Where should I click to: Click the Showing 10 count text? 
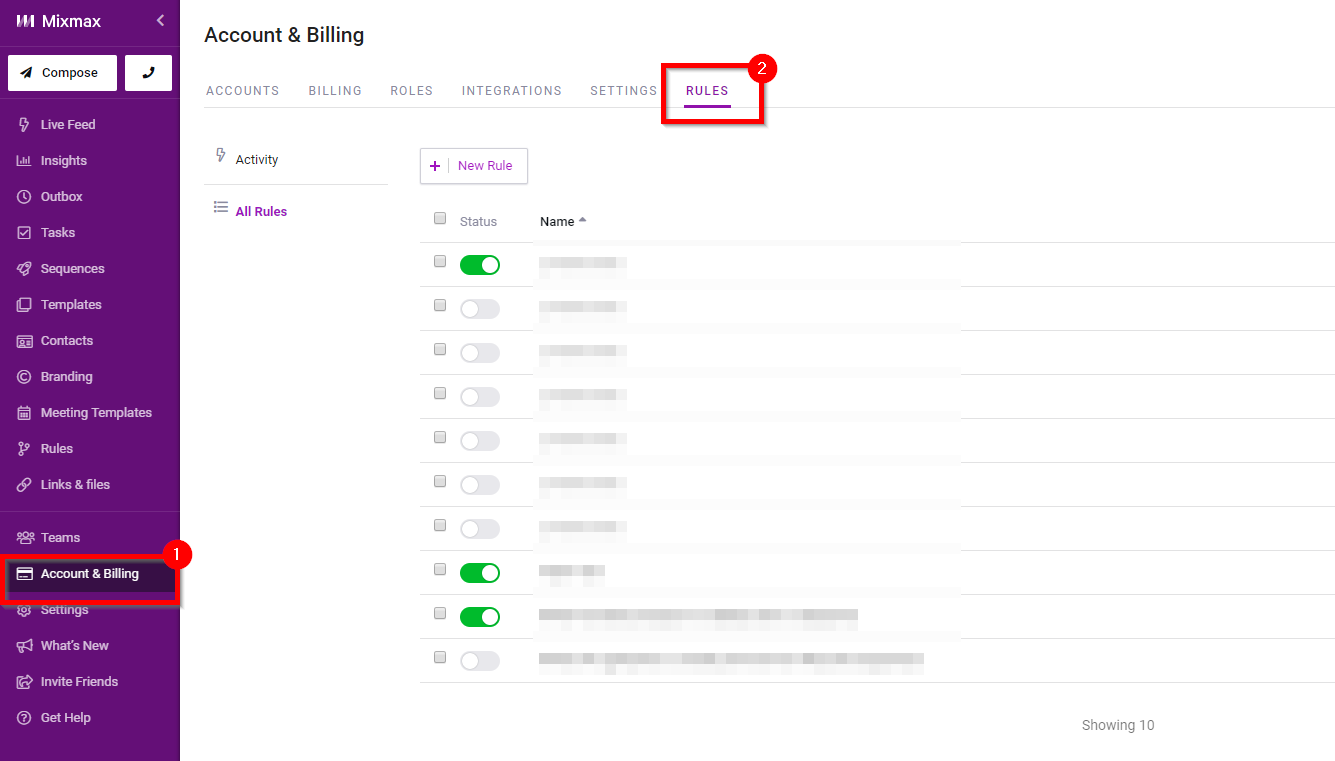[x=1118, y=726]
